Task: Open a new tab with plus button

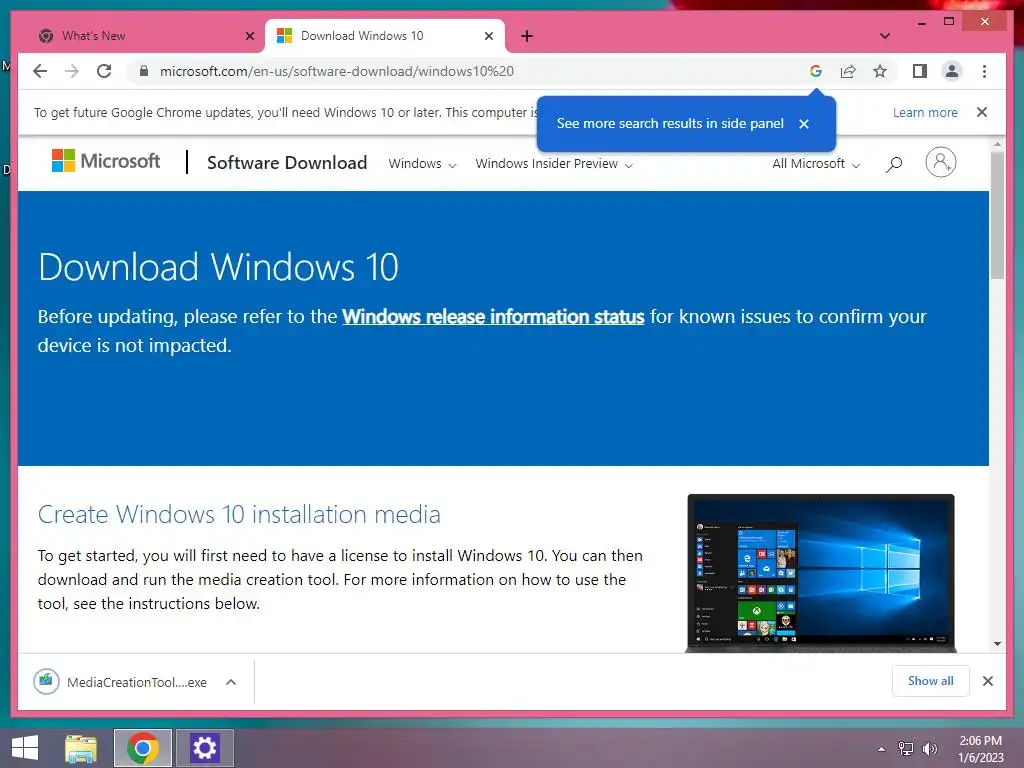Action: [x=527, y=36]
